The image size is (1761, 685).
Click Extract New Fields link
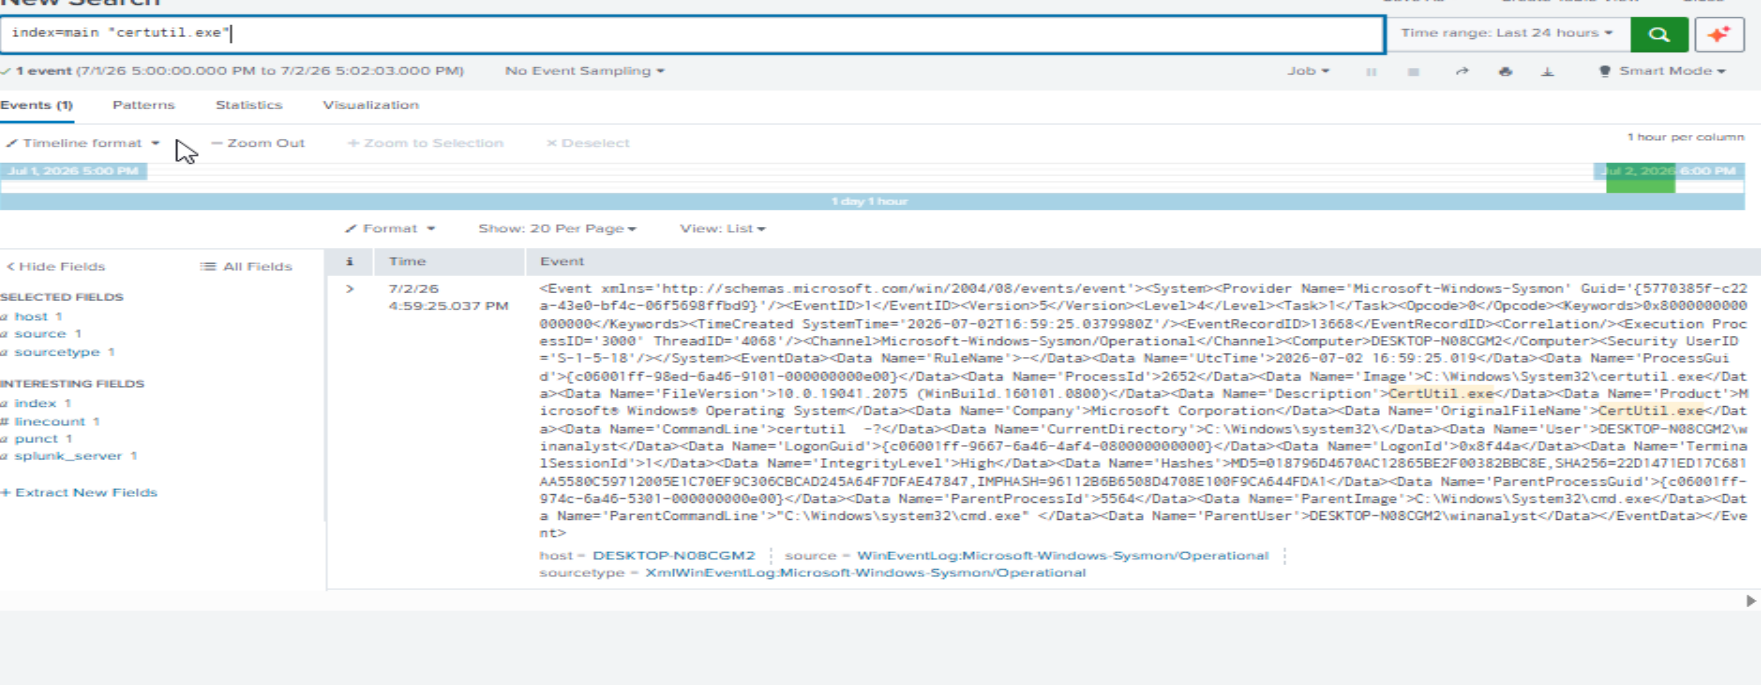point(79,493)
